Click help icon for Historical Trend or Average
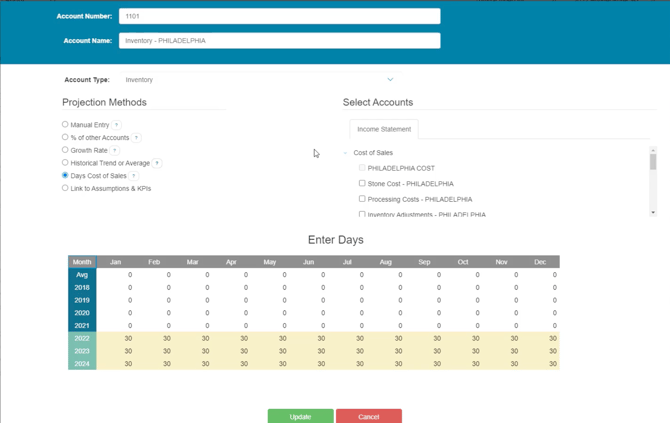The width and height of the screenshot is (670, 423). (x=157, y=163)
